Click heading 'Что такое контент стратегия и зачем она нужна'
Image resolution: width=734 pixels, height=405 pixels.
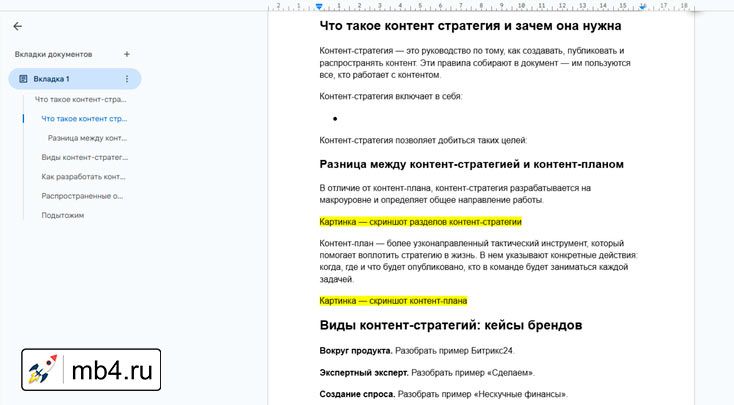point(470,26)
